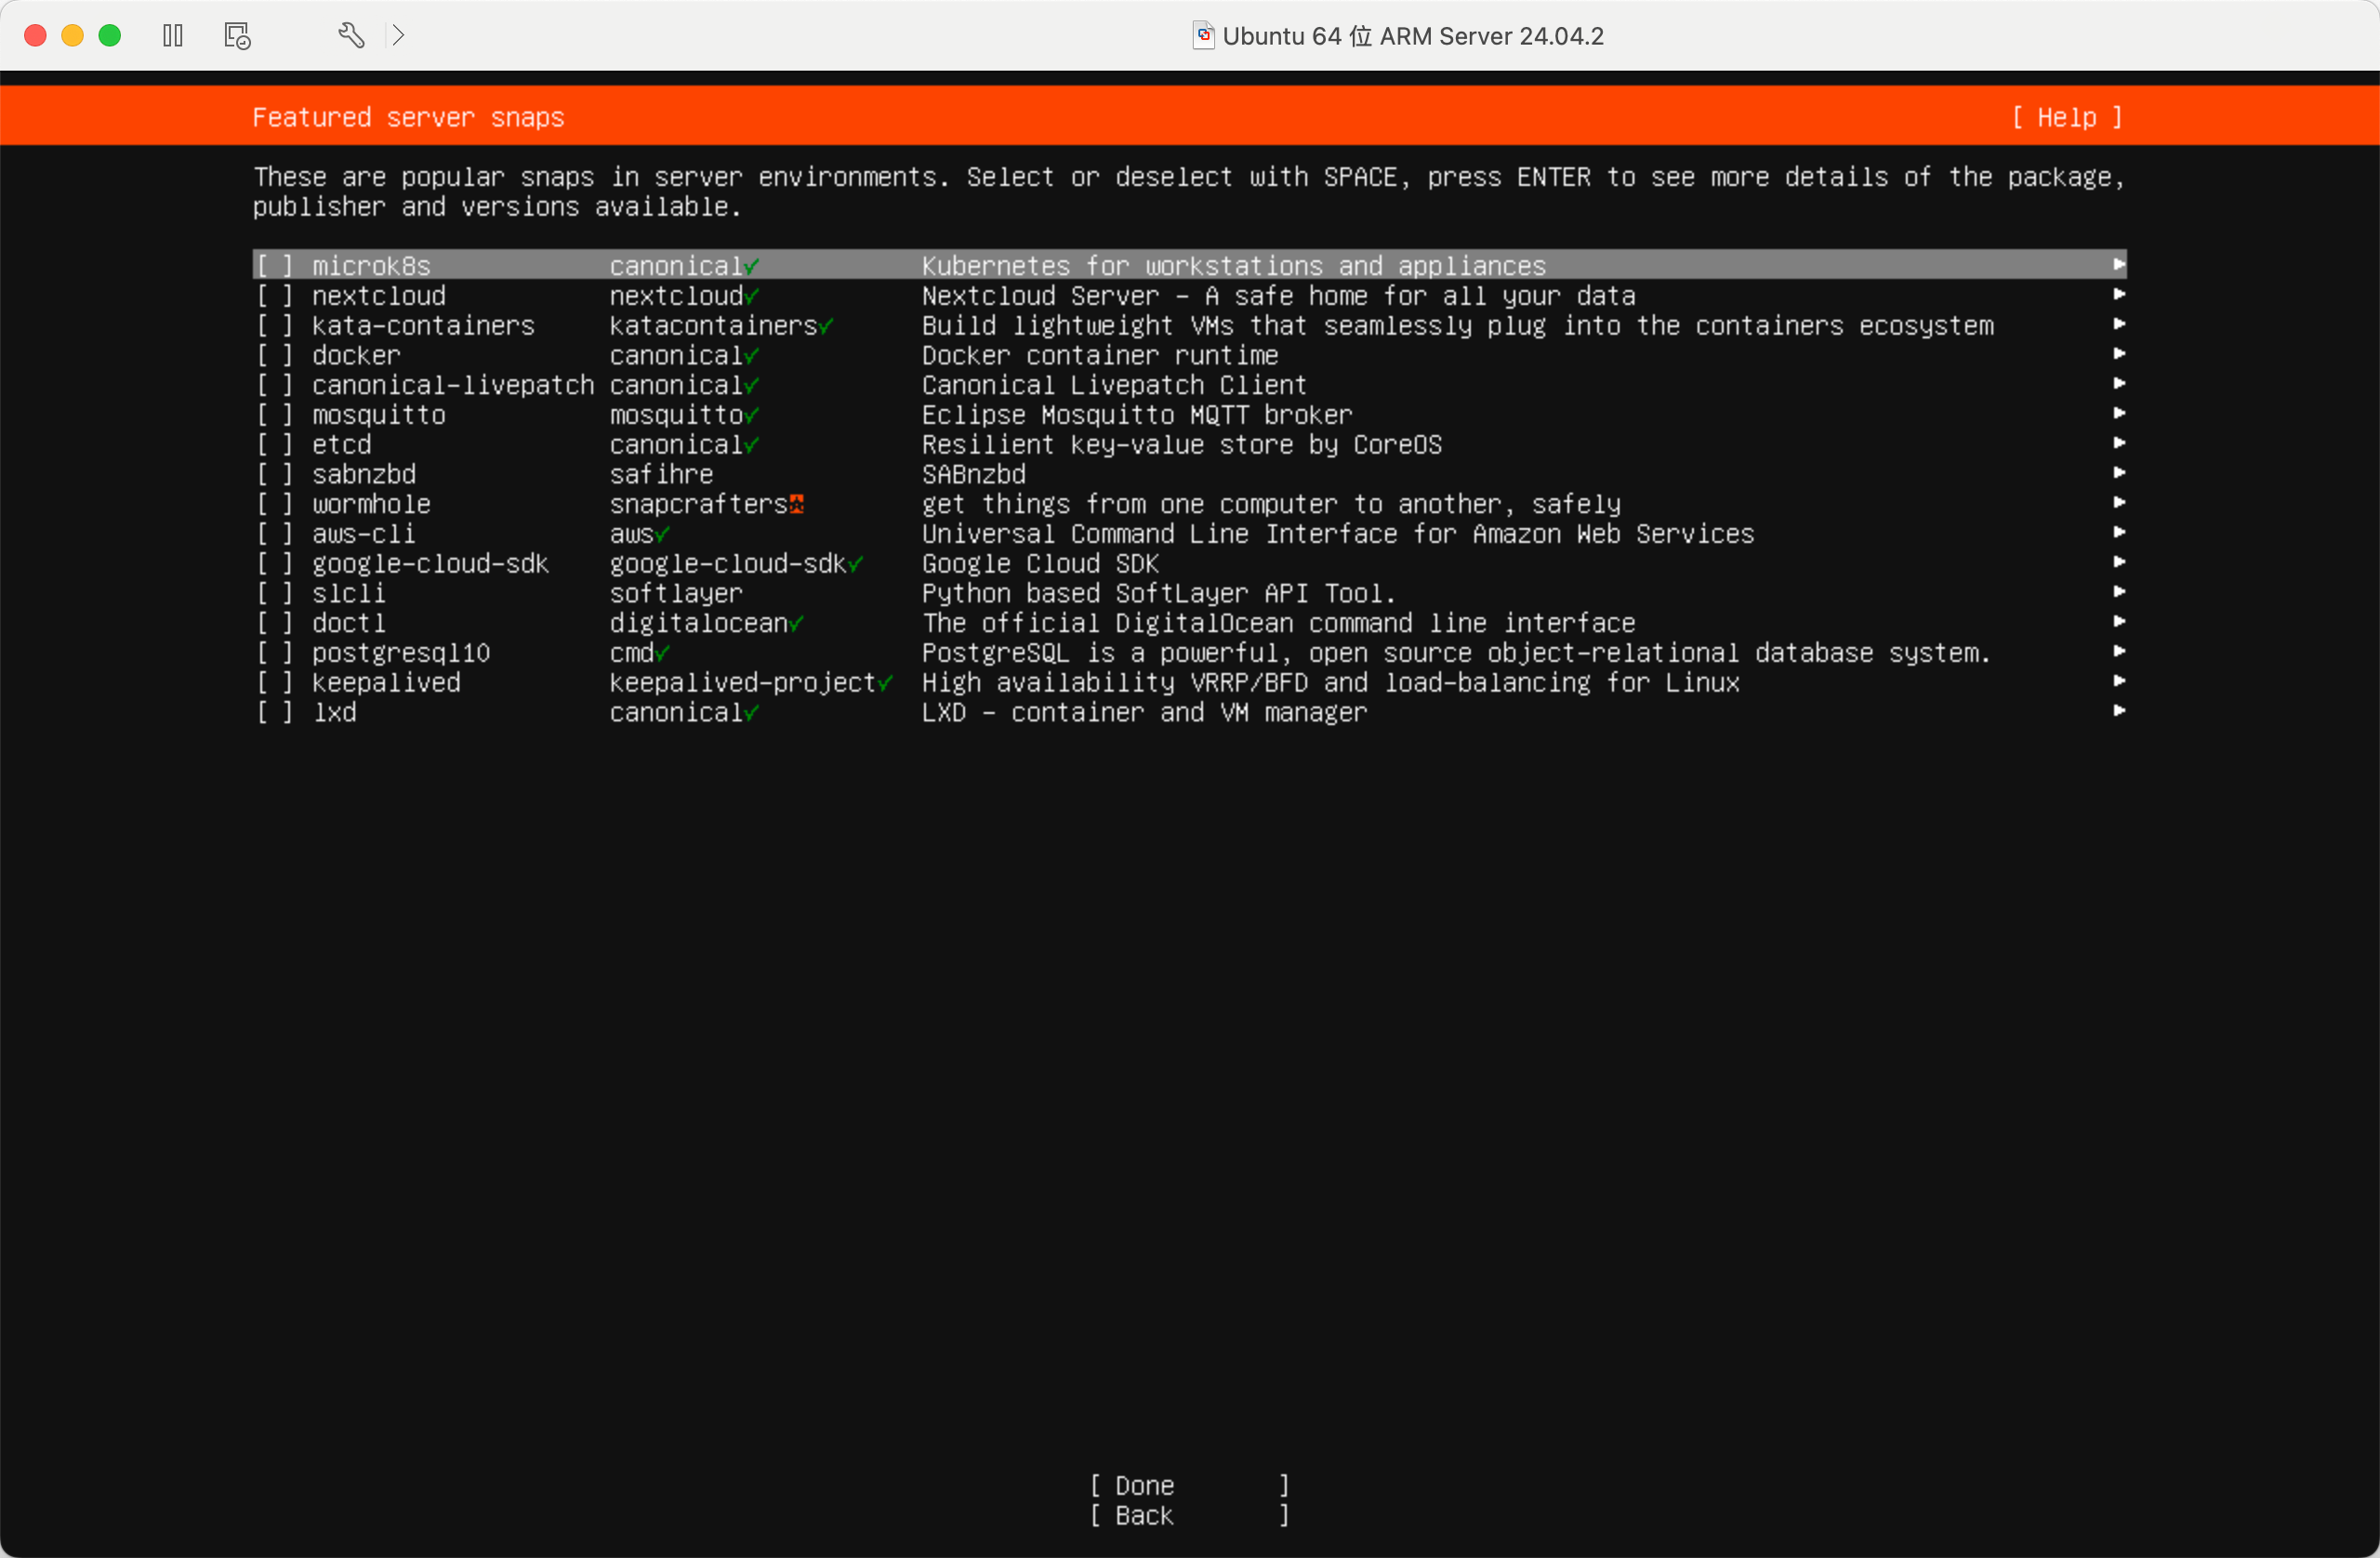Click verified checkmark next to google-cloud-sdk publisher
Viewport: 2380px width, 1558px height.
pos(855,564)
